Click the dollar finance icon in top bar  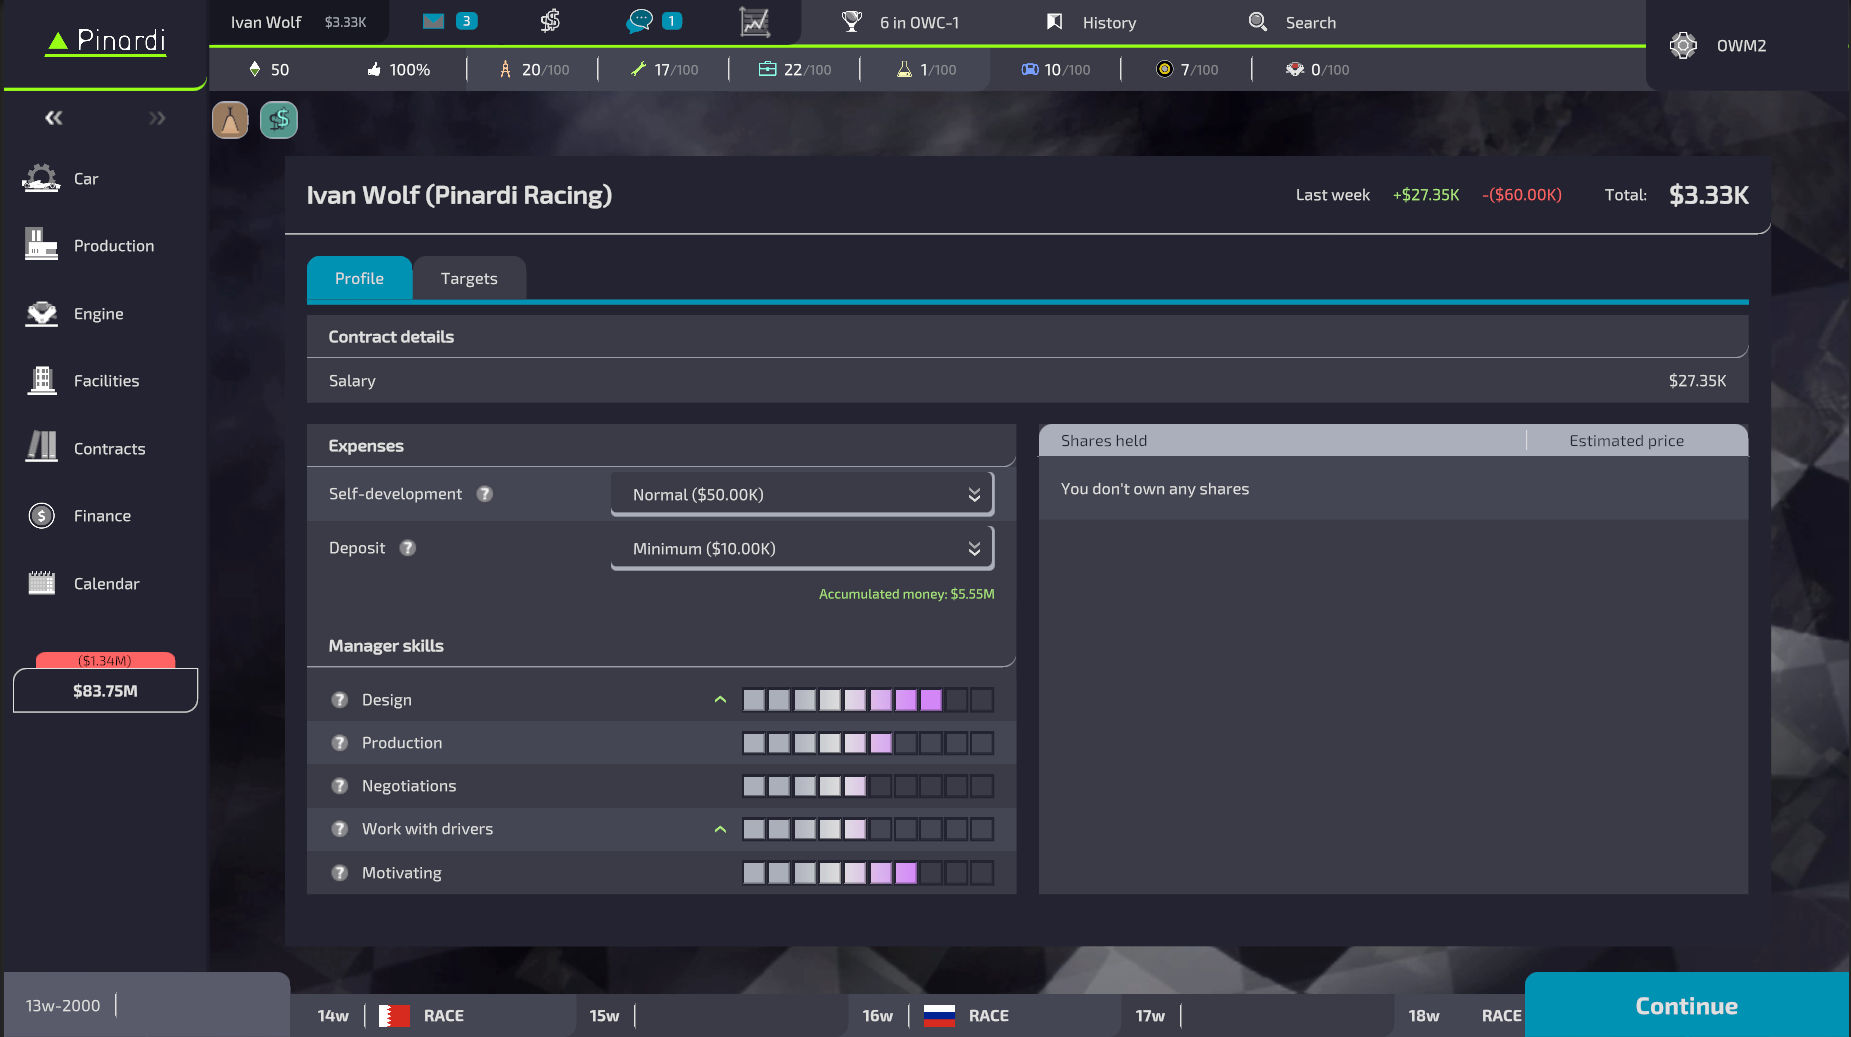tap(550, 21)
